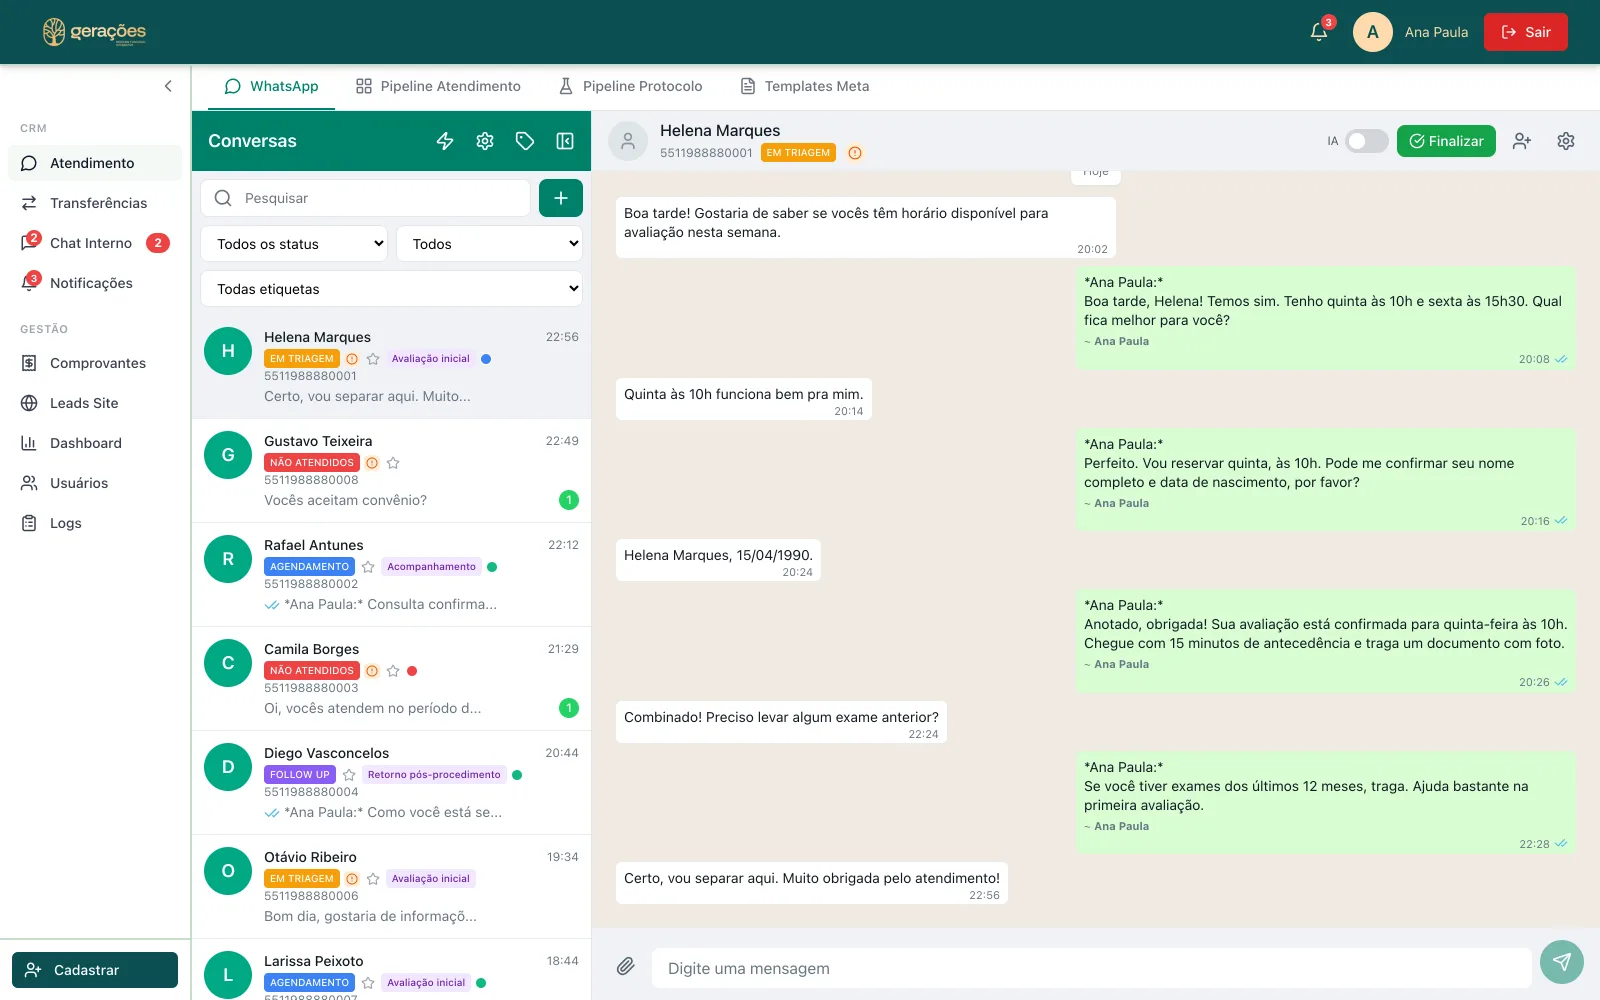Click the Gerações logo
The width and height of the screenshot is (1600, 1000).
click(x=95, y=32)
